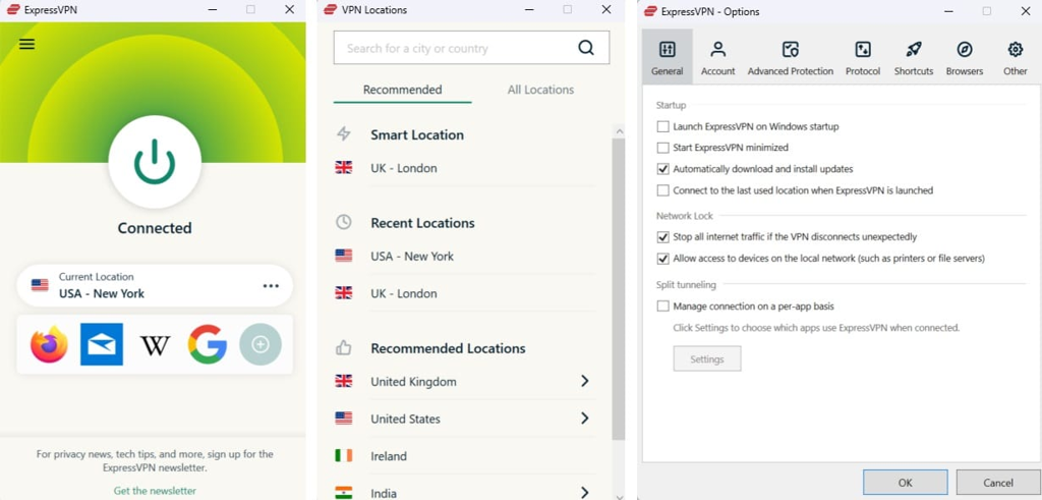This screenshot has width=1042, height=500.
Task: Enable Manage connection on a per-app basis
Action: coord(663,306)
